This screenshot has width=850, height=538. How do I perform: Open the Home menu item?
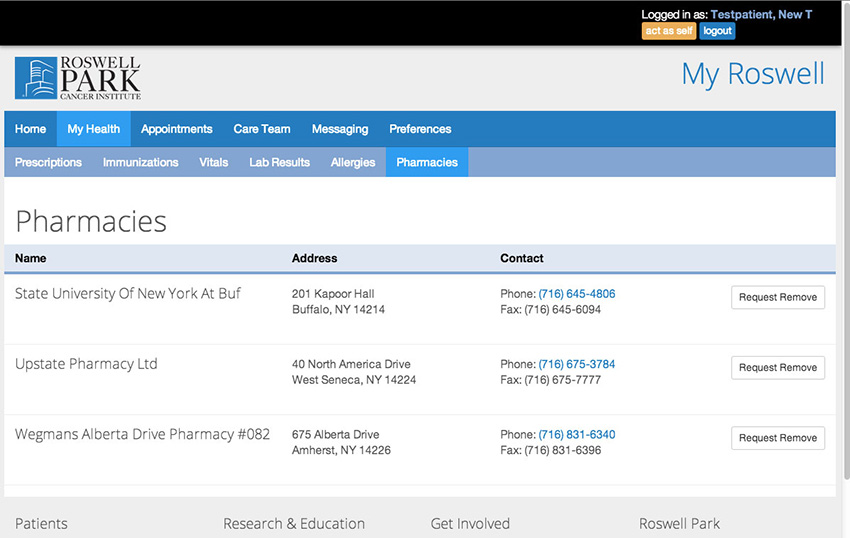click(x=30, y=129)
